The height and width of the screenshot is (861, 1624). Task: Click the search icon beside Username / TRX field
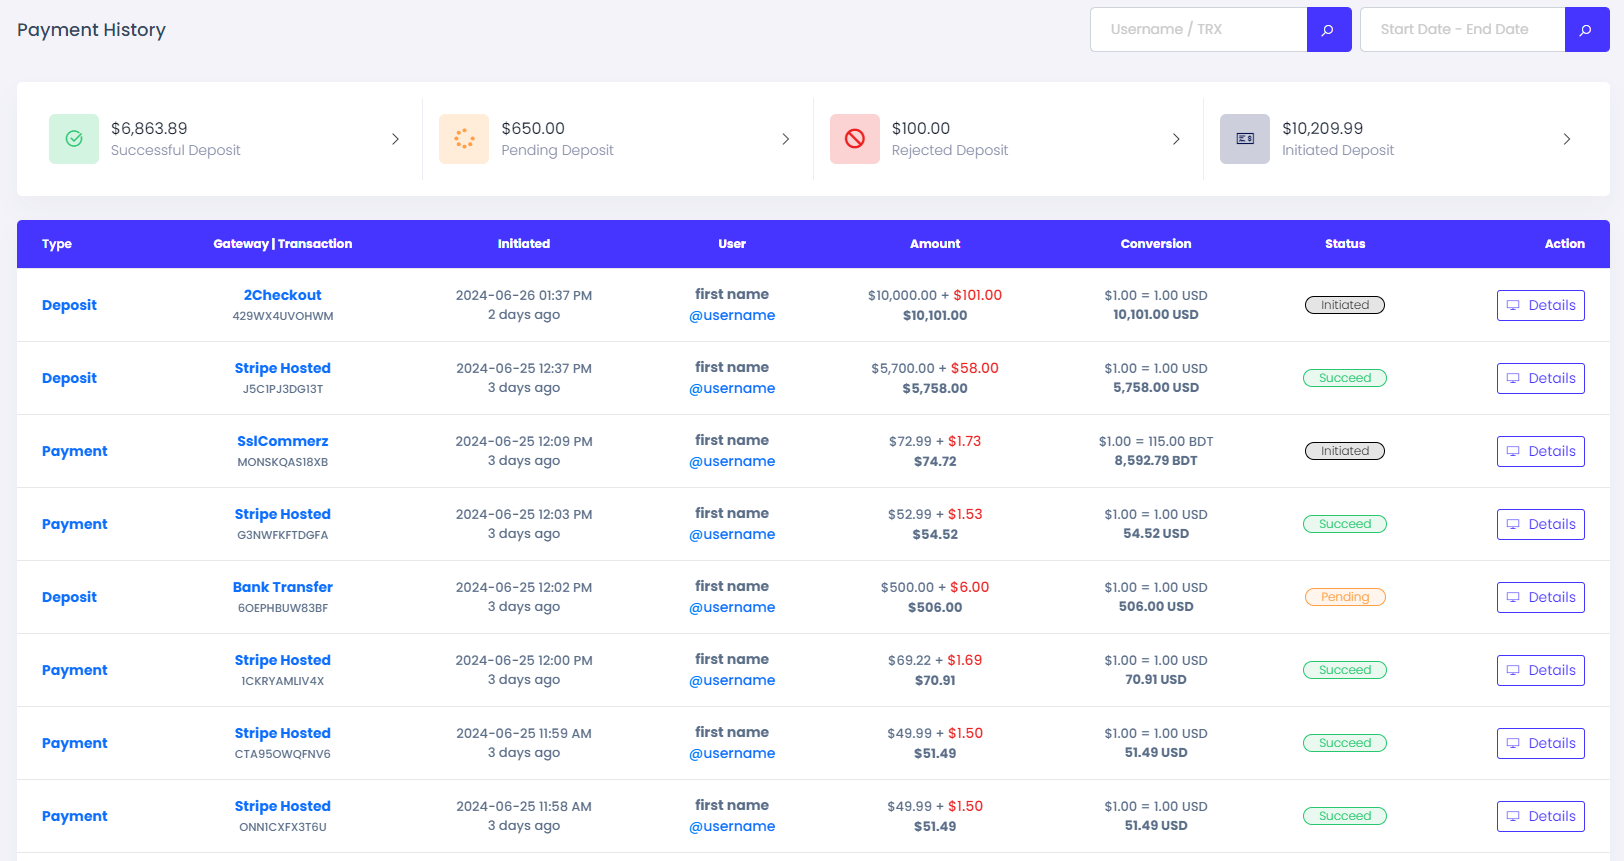coord(1328,30)
